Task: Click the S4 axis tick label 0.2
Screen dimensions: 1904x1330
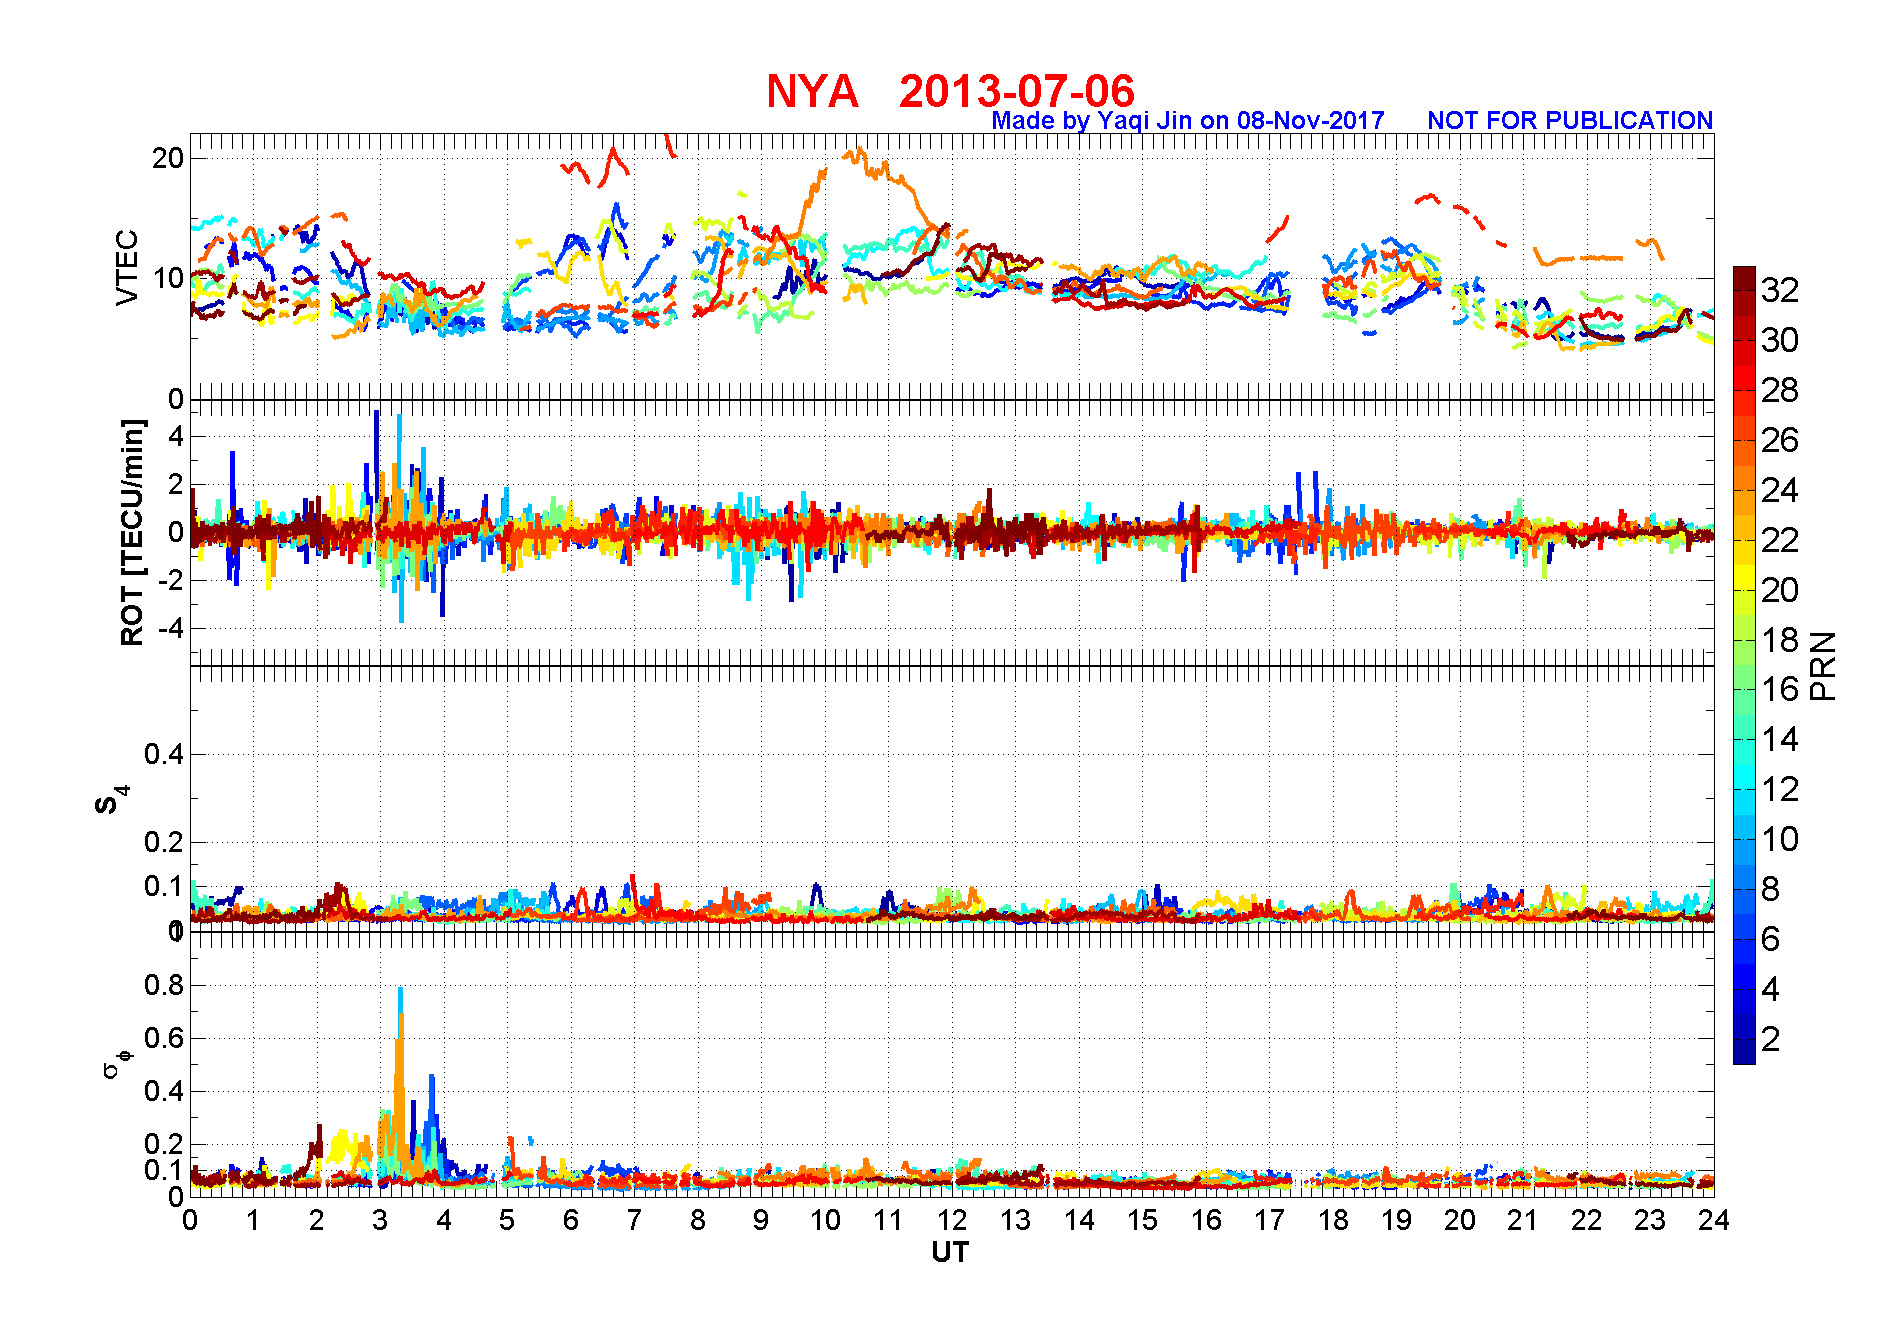Action: 164,842
